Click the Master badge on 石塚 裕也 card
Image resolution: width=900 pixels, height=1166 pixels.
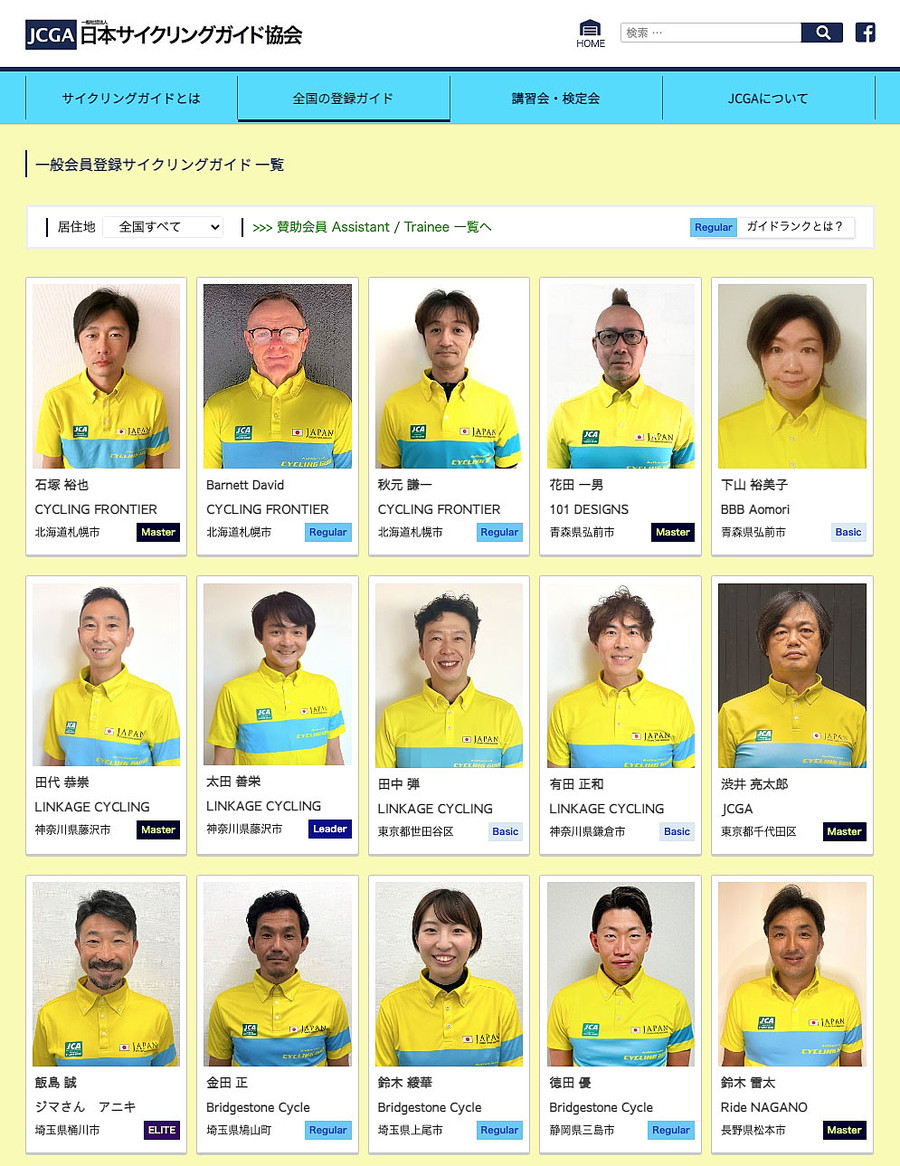click(x=158, y=532)
